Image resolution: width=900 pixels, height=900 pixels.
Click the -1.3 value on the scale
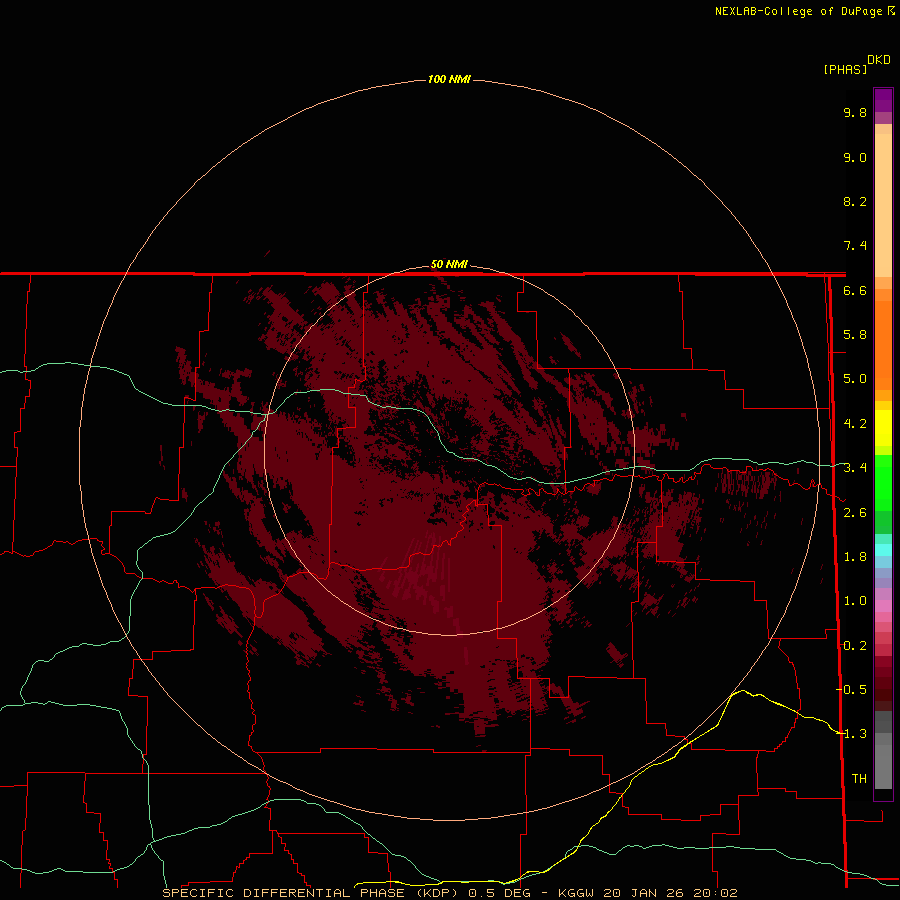click(x=852, y=734)
